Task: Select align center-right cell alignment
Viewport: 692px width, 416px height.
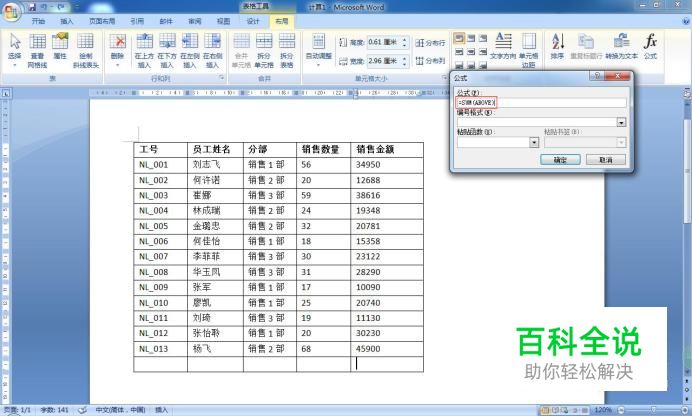Action: (x=483, y=52)
